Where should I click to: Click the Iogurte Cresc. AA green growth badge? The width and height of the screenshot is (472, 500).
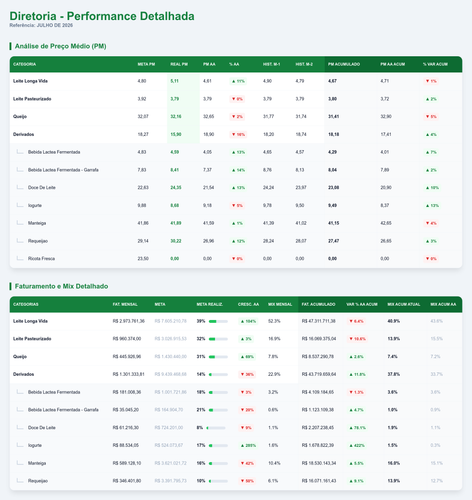[248, 445]
